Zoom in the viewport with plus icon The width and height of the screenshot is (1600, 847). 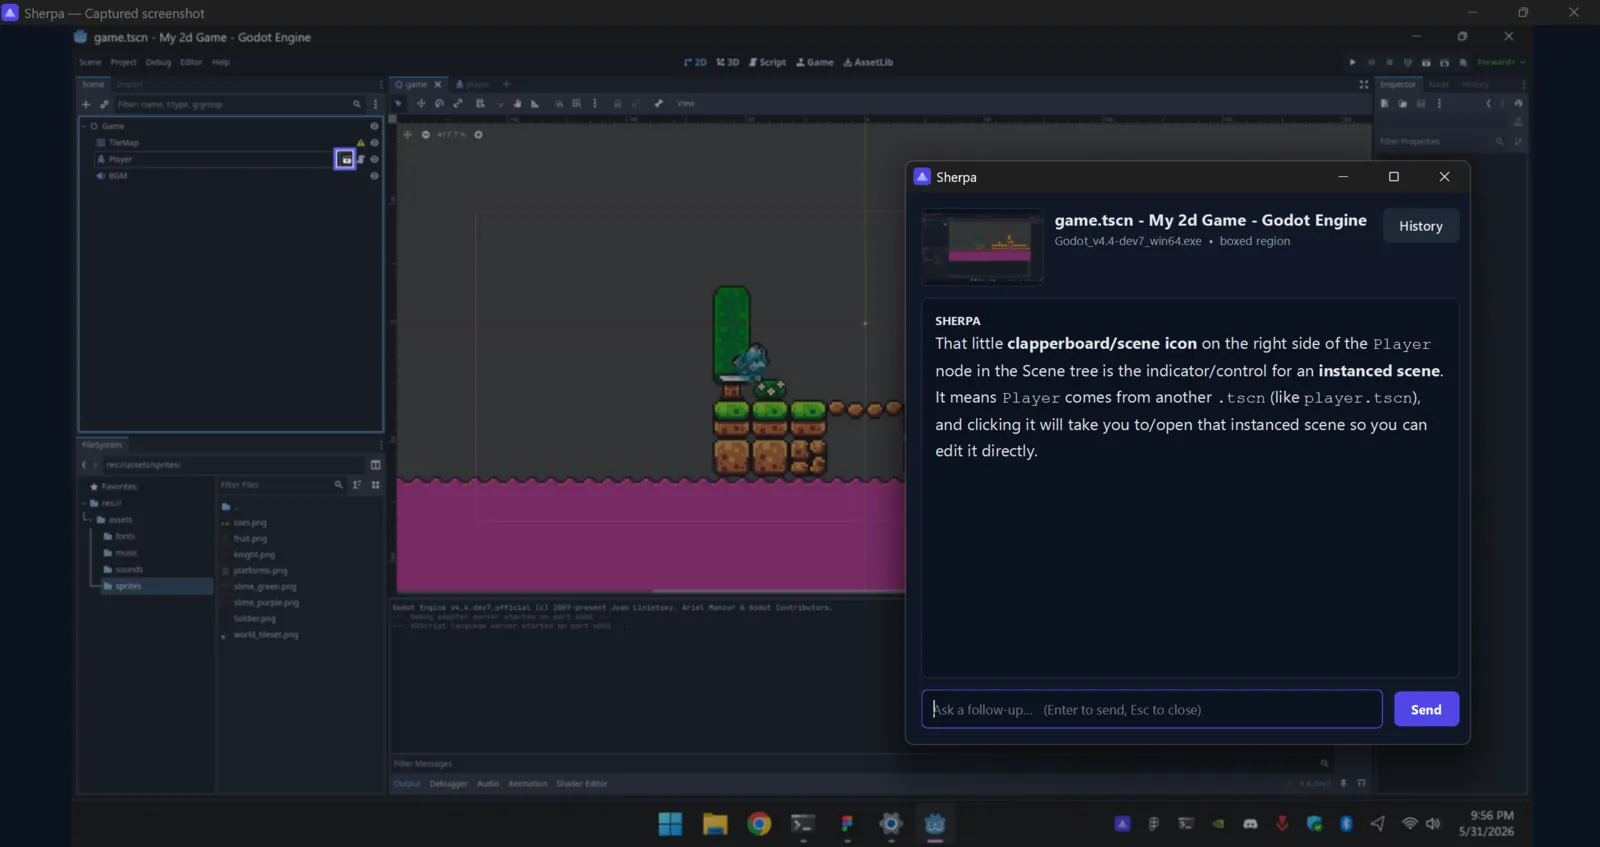[x=478, y=135]
